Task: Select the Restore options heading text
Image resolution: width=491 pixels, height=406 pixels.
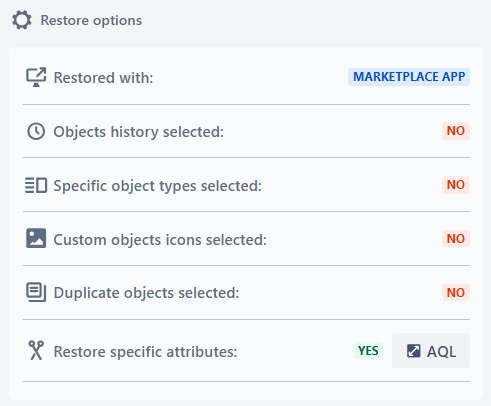Action: 91,21
